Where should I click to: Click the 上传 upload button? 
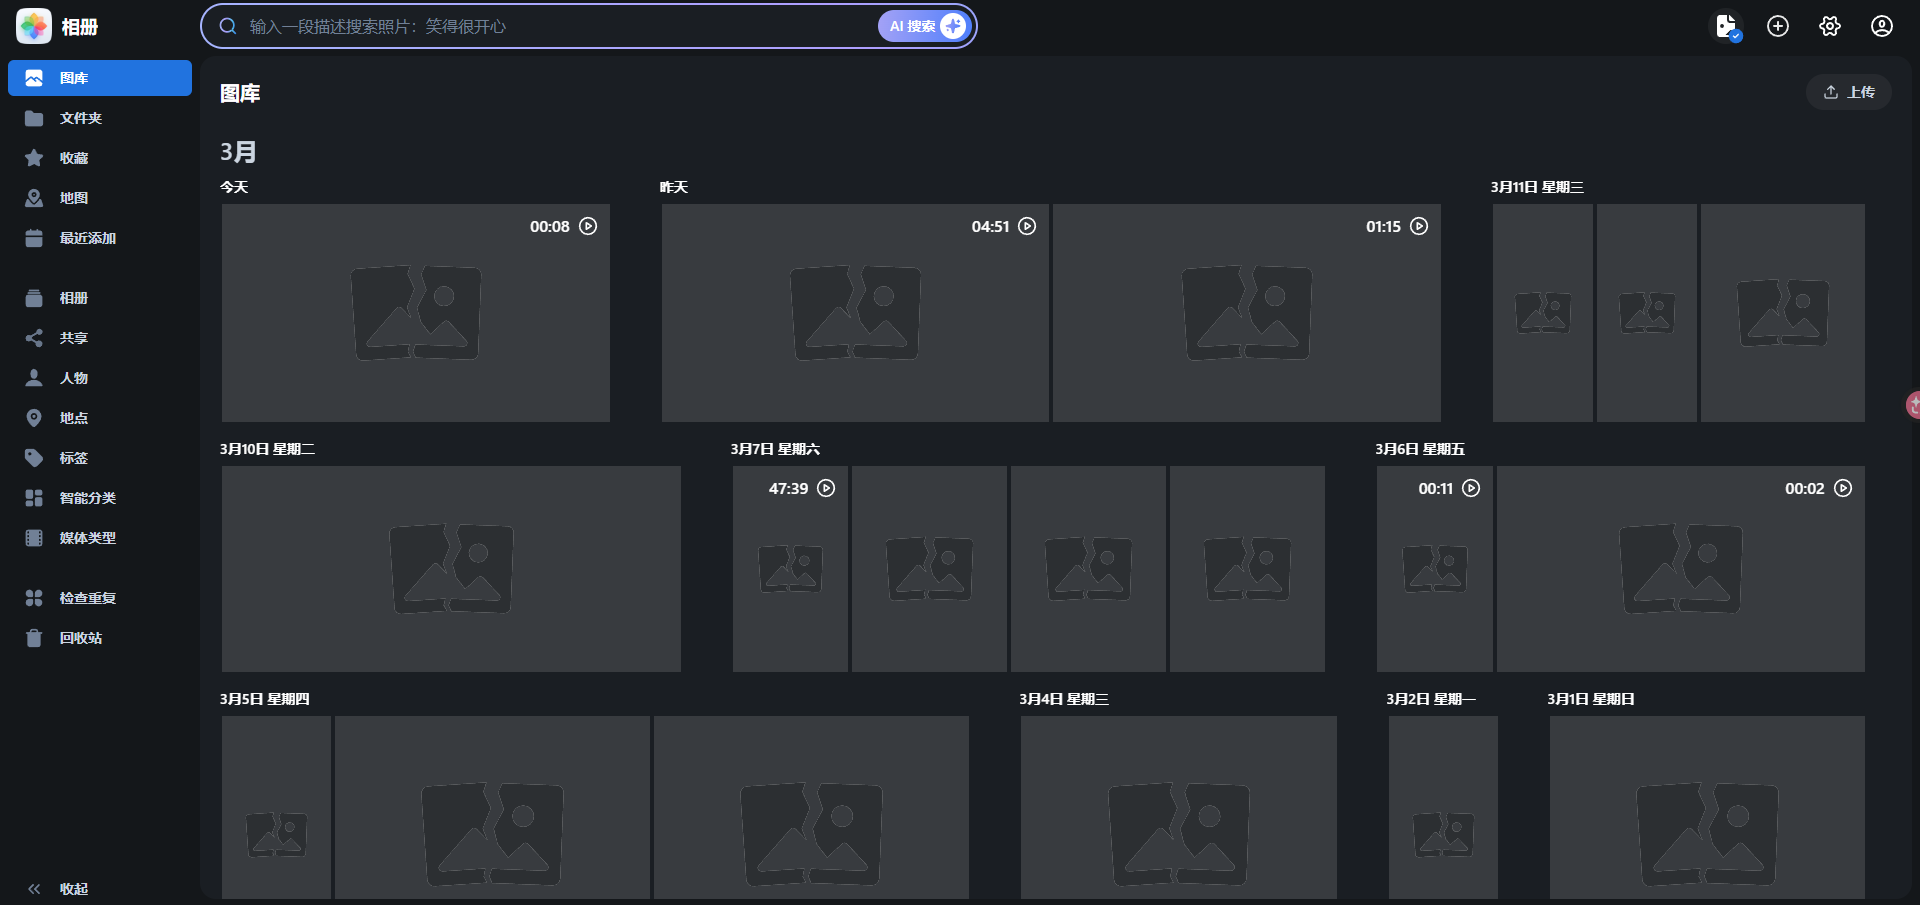coord(1849,92)
